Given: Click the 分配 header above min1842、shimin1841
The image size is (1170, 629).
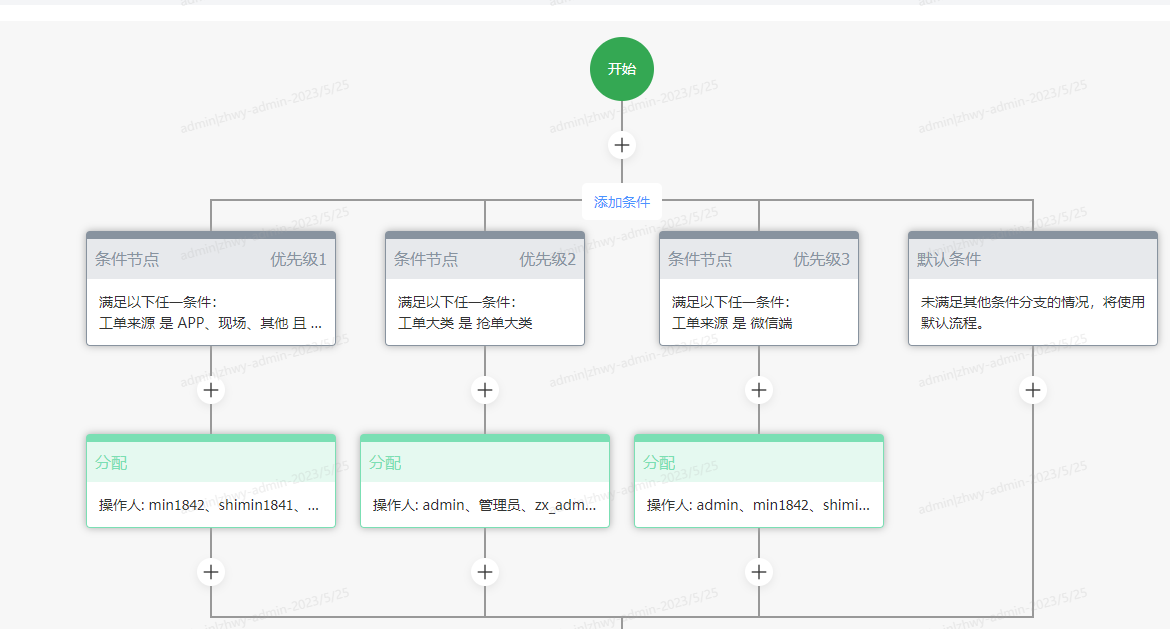Looking at the screenshot, I should point(211,462).
